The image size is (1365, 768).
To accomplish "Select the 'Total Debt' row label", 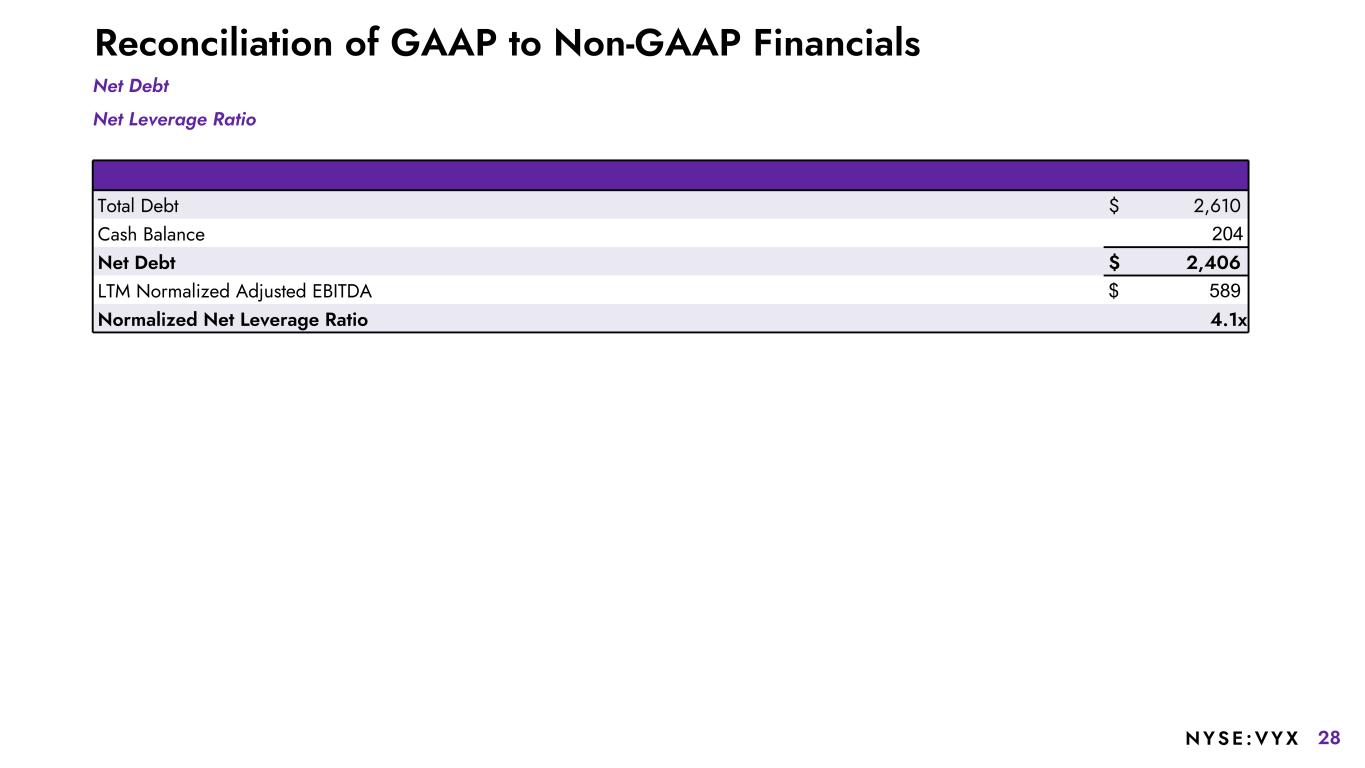I will click(138, 206).
